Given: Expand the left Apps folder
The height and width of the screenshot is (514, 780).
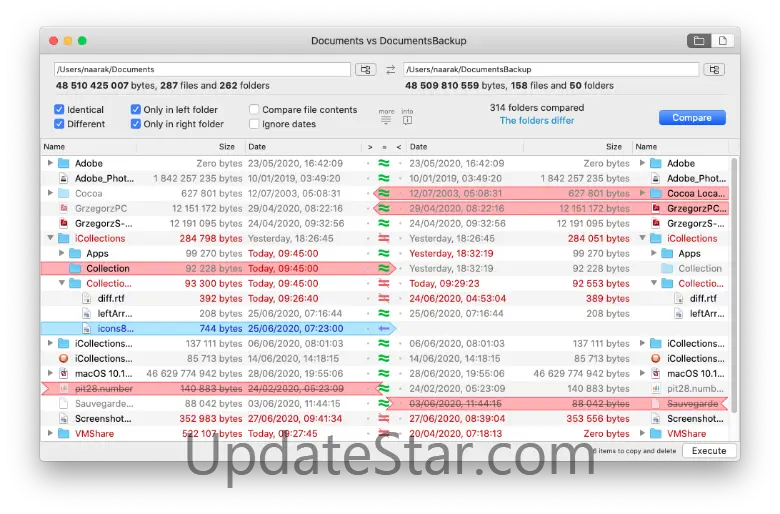Looking at the screenshot, I should click(61, 253).
